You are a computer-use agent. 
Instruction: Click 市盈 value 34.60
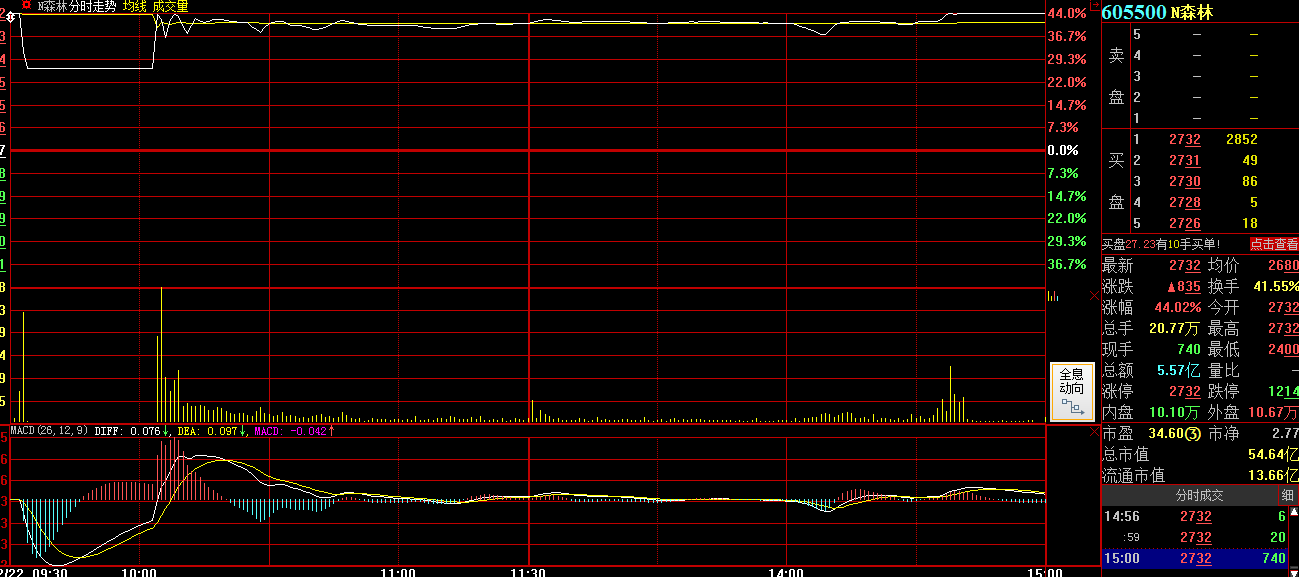click(1164, 434)
